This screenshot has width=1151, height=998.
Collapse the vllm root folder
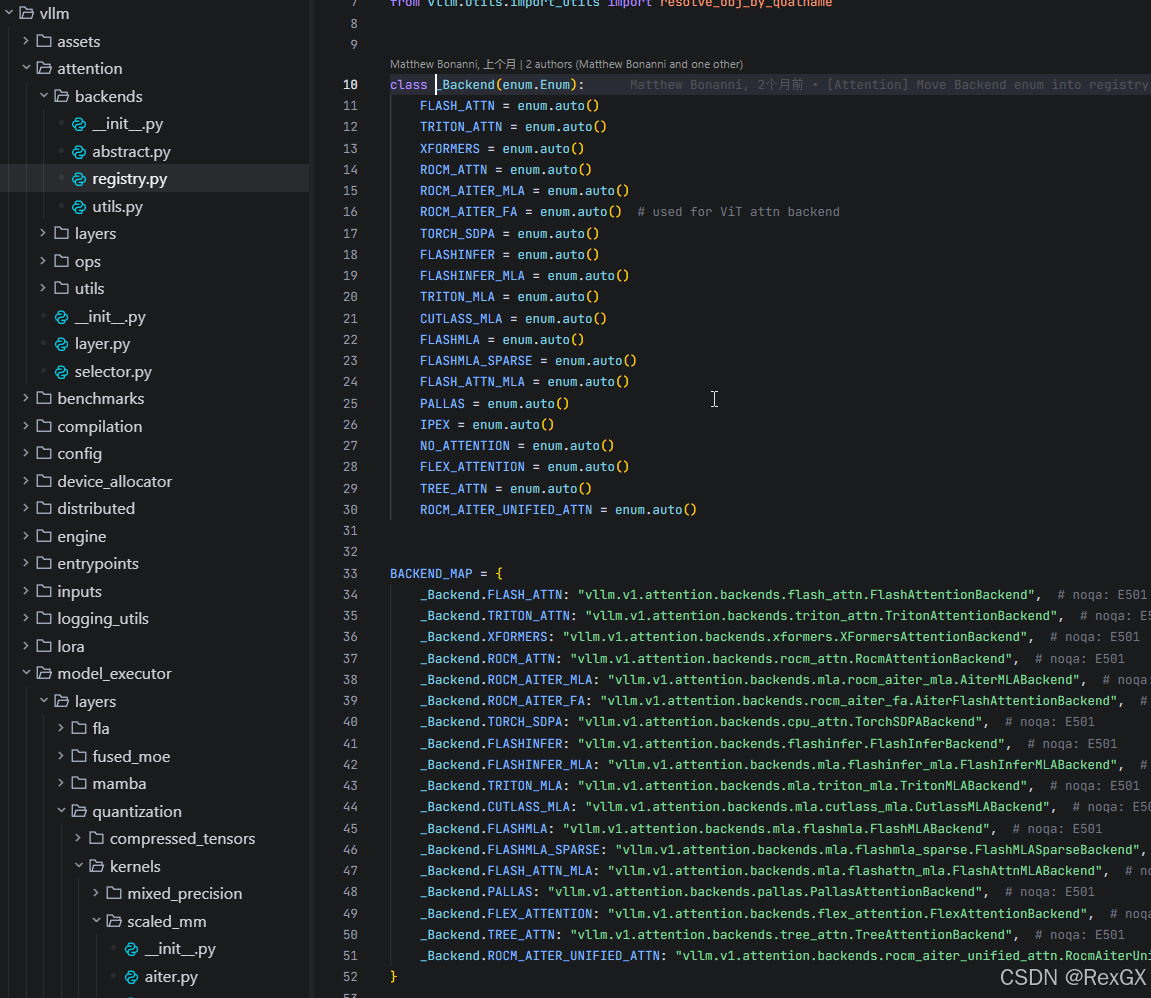[9, 13]
